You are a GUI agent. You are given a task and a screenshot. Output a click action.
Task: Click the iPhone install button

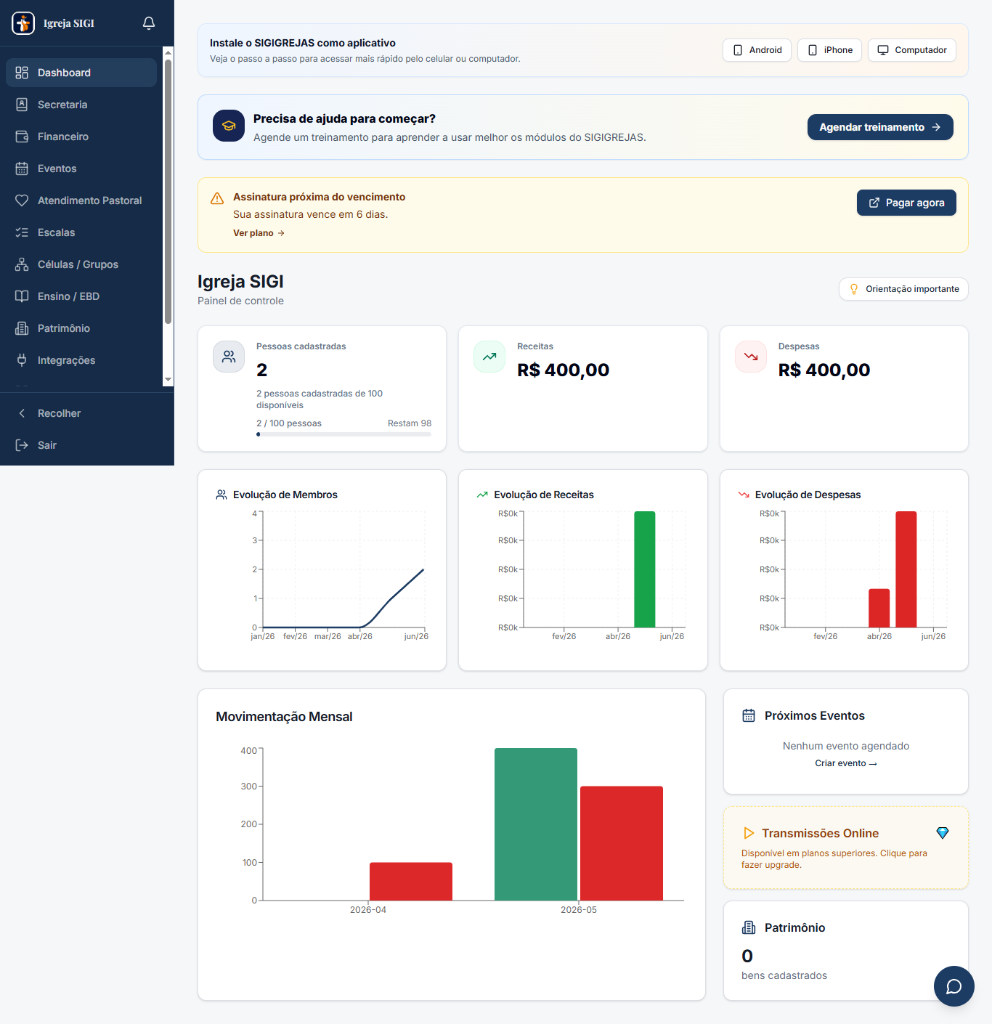click(830, 50)
